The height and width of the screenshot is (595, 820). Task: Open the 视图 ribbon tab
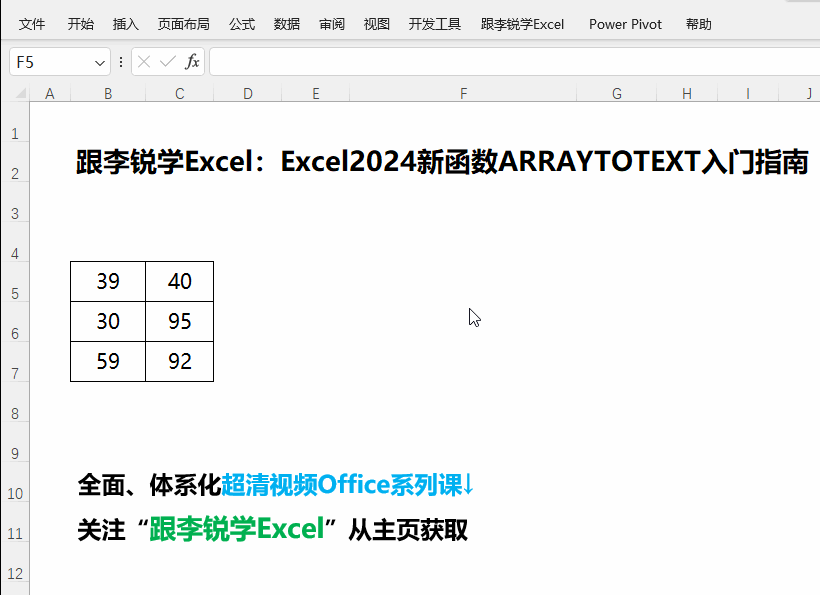tap(377, 24)
